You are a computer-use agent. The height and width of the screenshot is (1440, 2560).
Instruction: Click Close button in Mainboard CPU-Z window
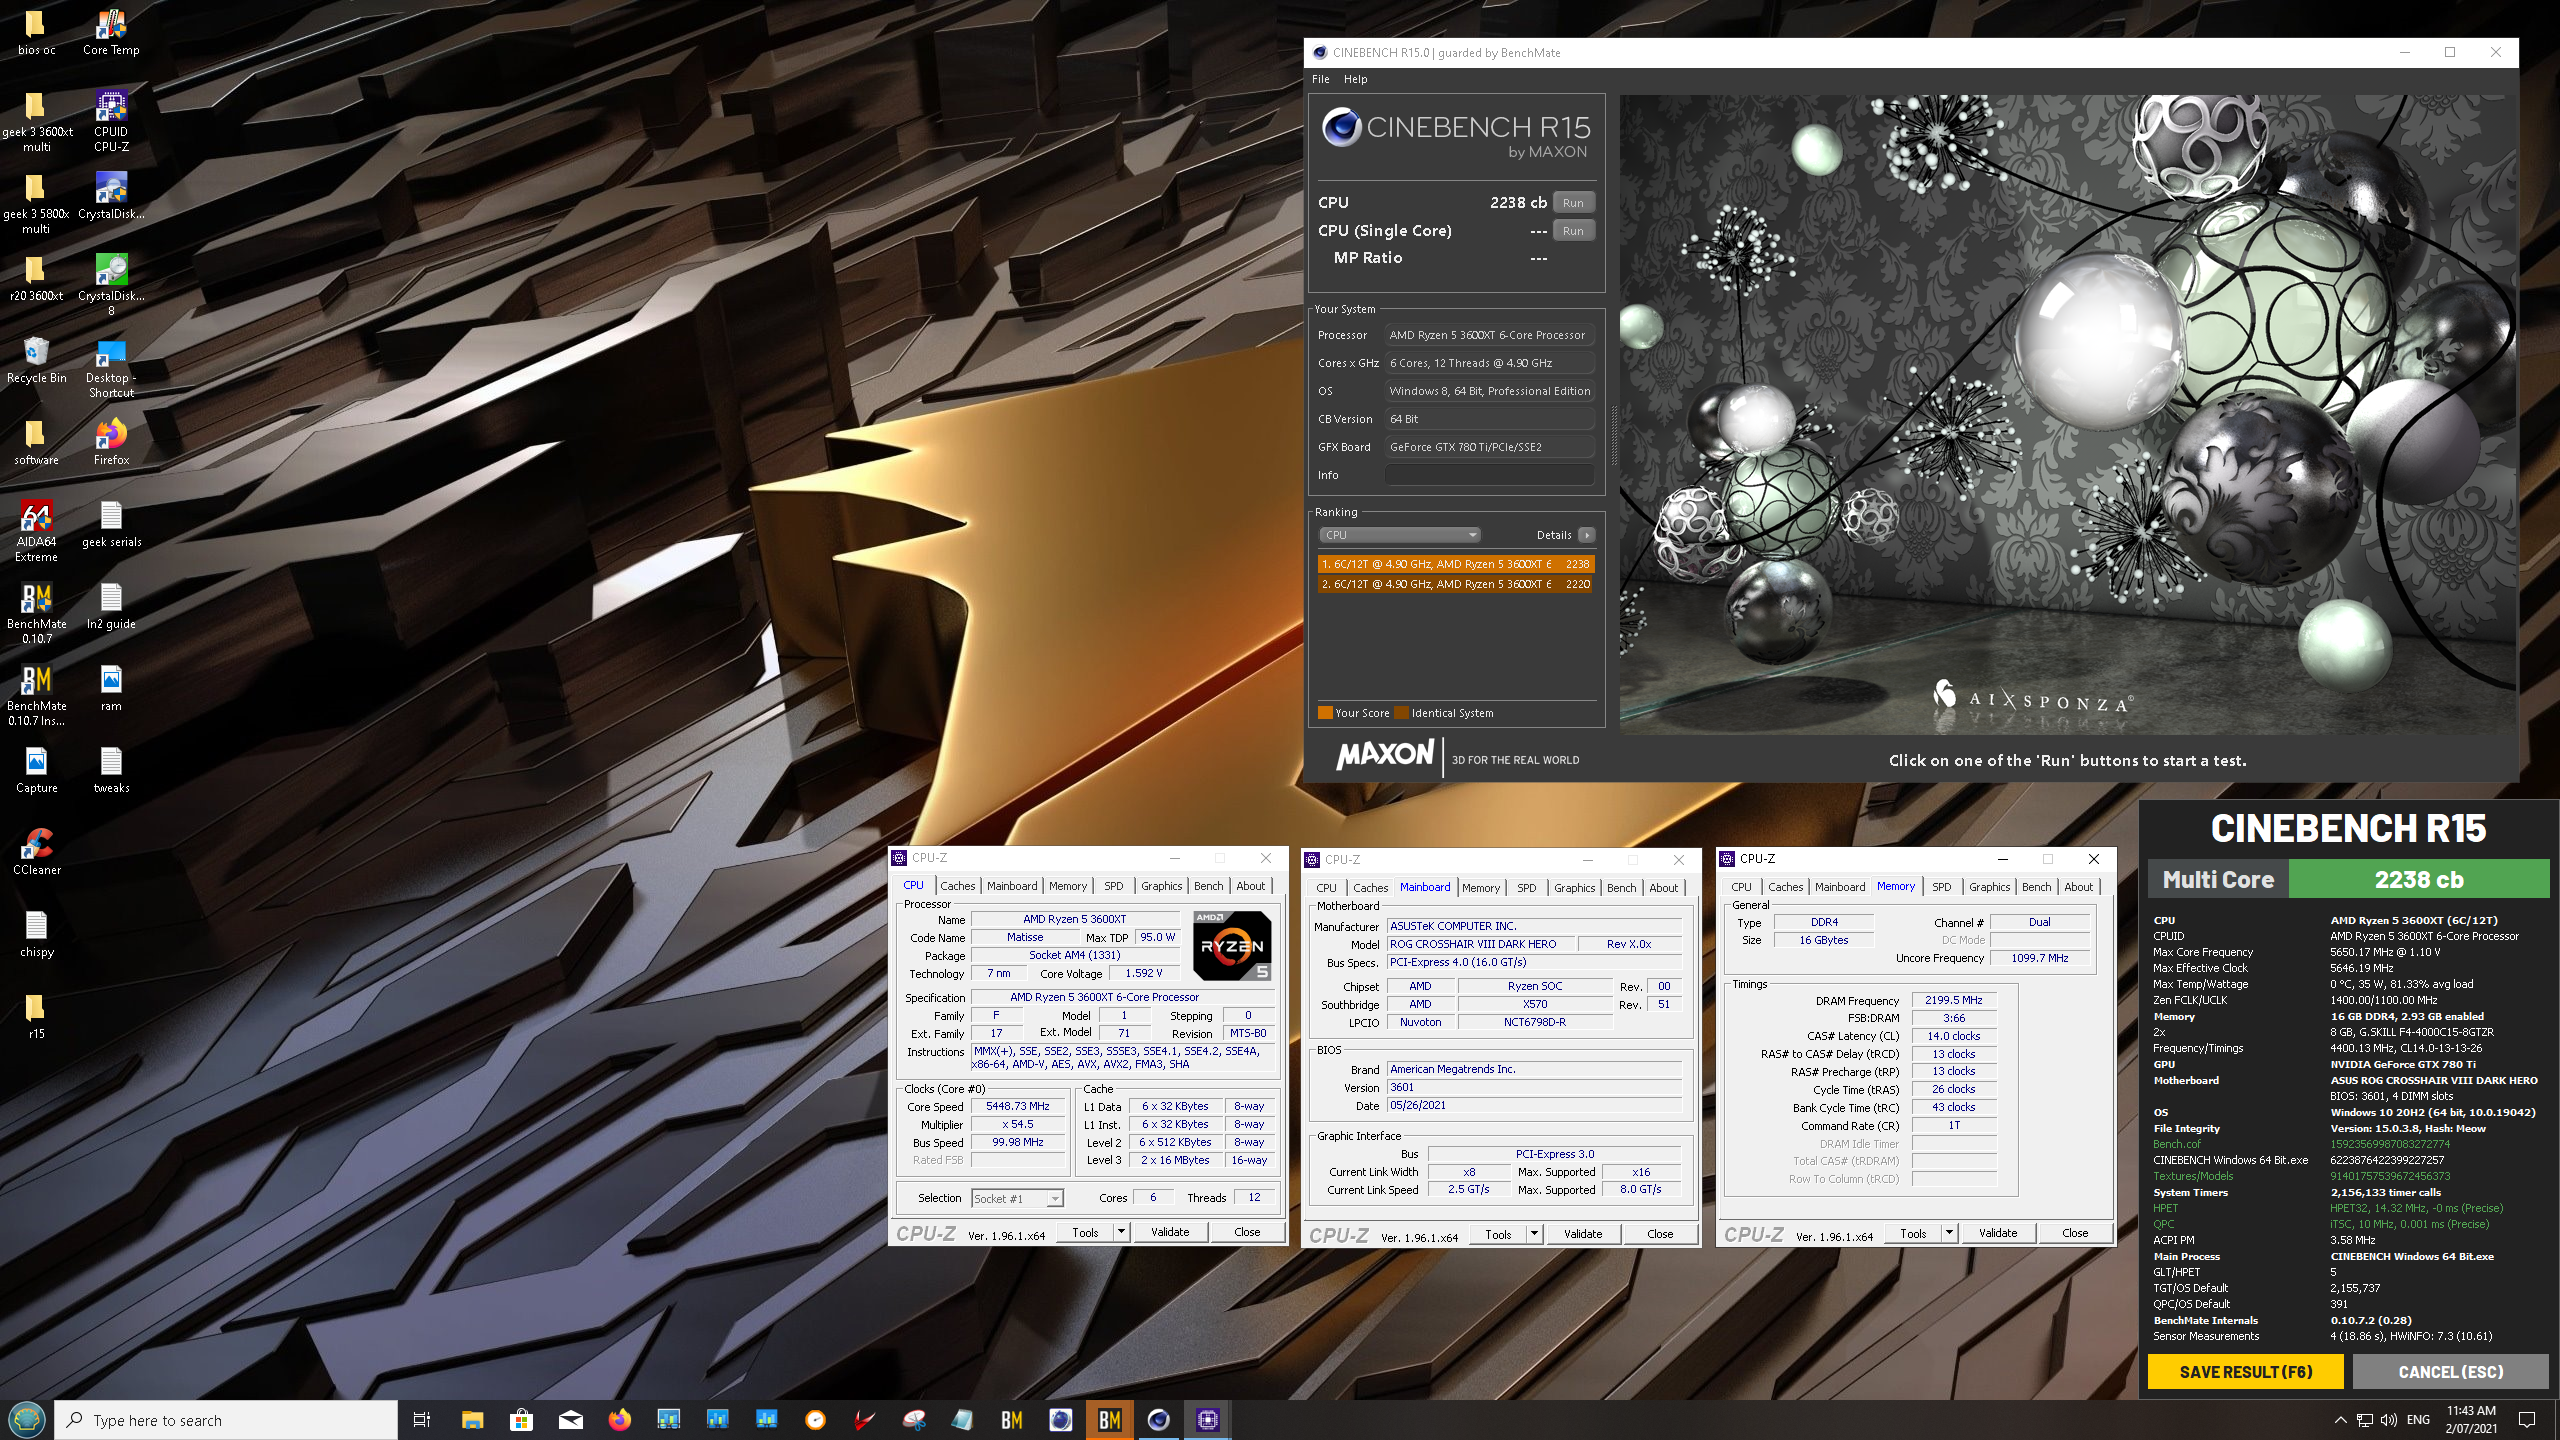(x=1660, y=1234)
